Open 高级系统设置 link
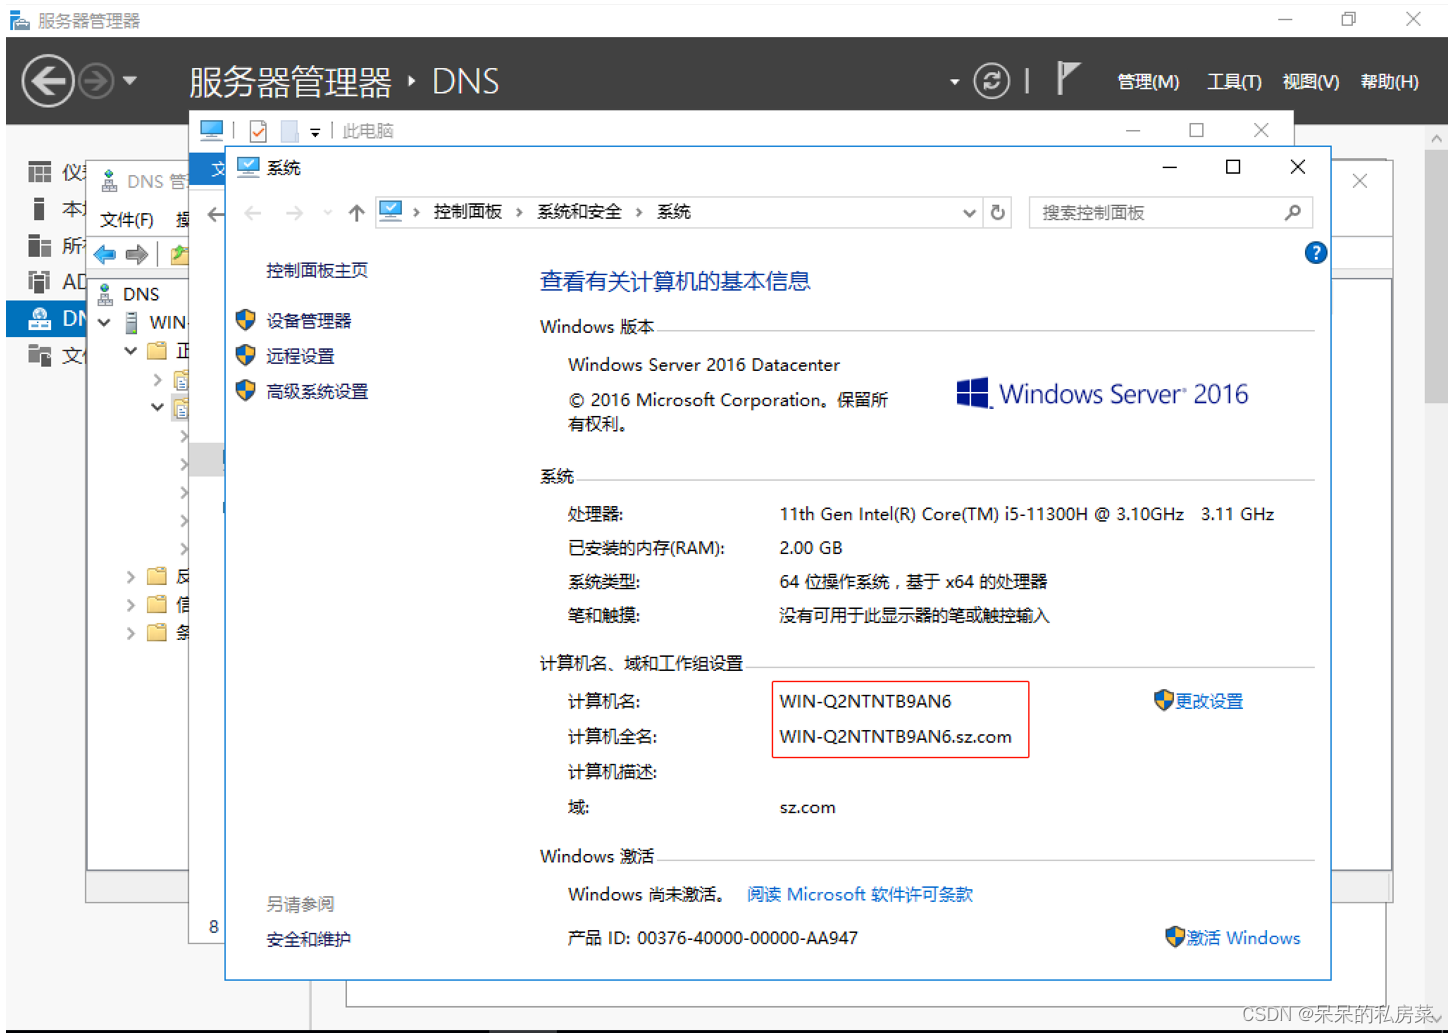The image size is (1449, 1033). pyautogui.click(x=317, y=391)
